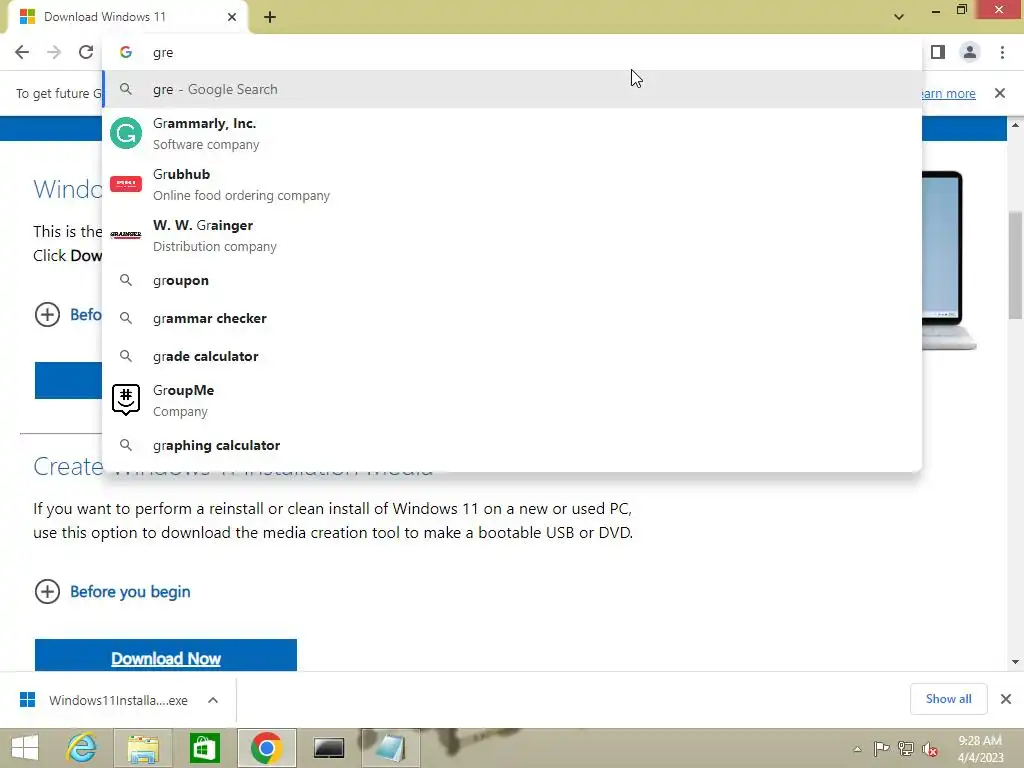Expand the lower 'Before you begin' plus icon
The width and height of the screenshot is (1024, 768).
(47, 592)
